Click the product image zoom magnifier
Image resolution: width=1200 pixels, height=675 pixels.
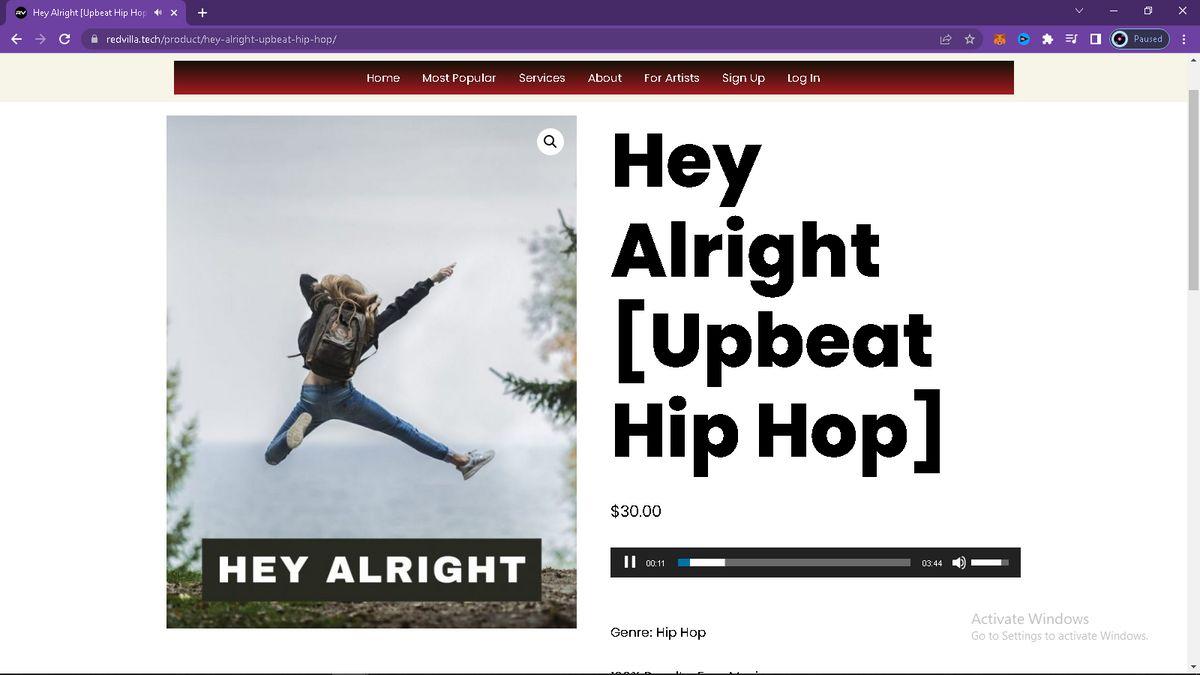coord(550,142)
